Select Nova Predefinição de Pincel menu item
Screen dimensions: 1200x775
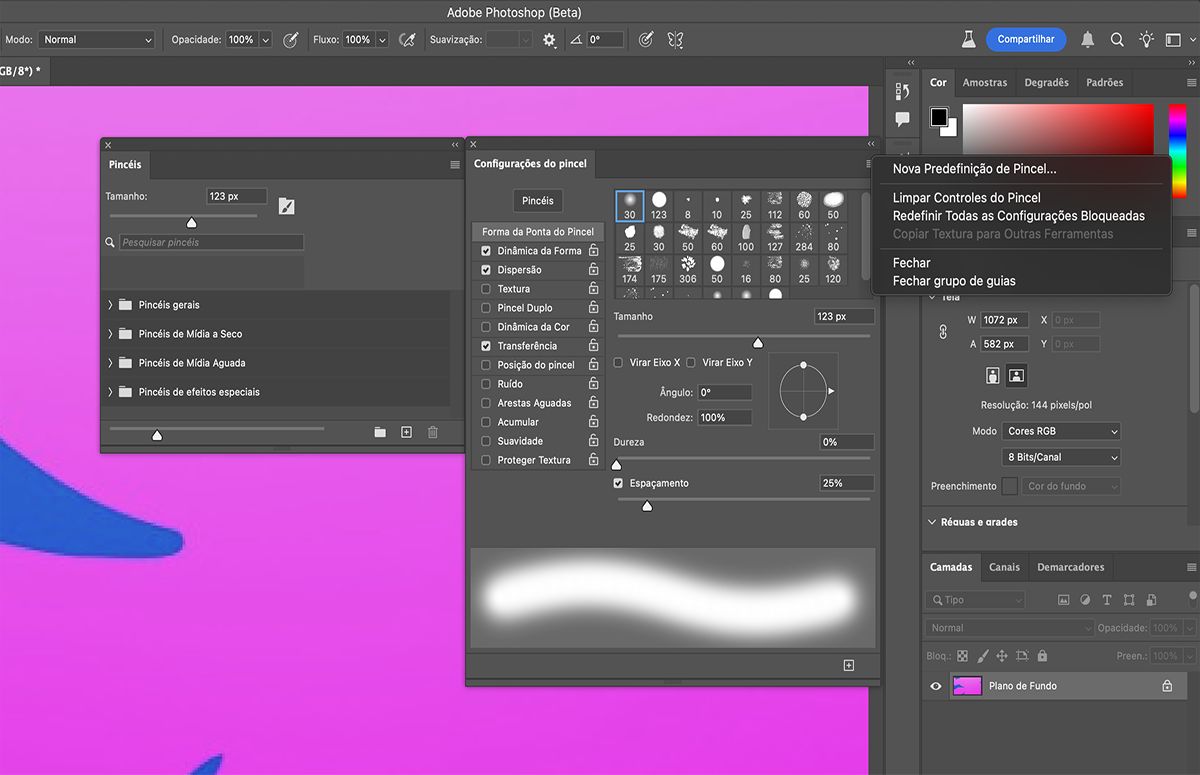pyautogui.click(x=974, y=169)
